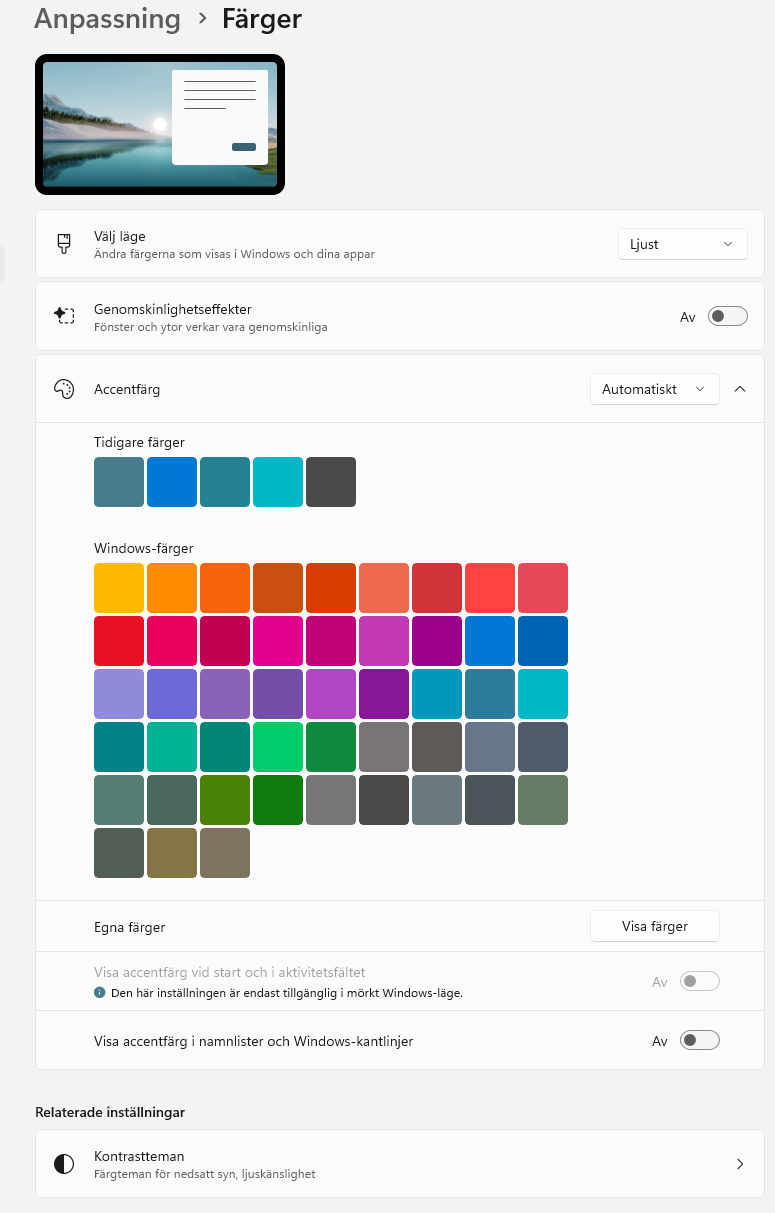This screenshot has height=1213, width=775.
Task: Click 'Ändra färgerna som visas i Windows' description
Action: (234, 254)
